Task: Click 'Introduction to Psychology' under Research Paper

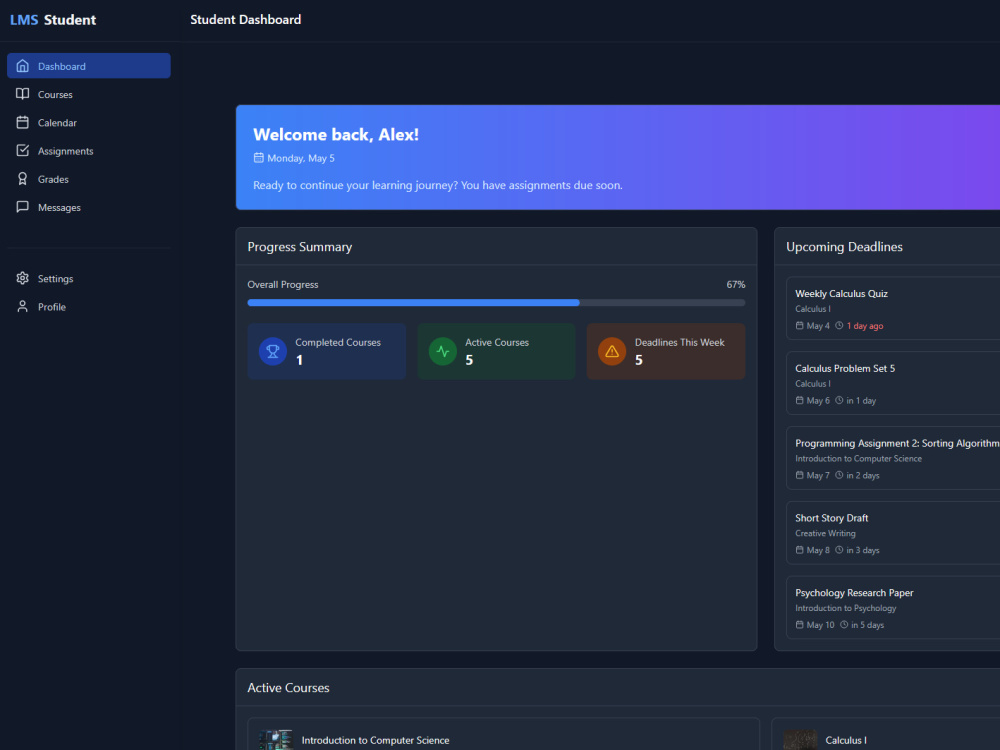Action: (x=846, y=608)
